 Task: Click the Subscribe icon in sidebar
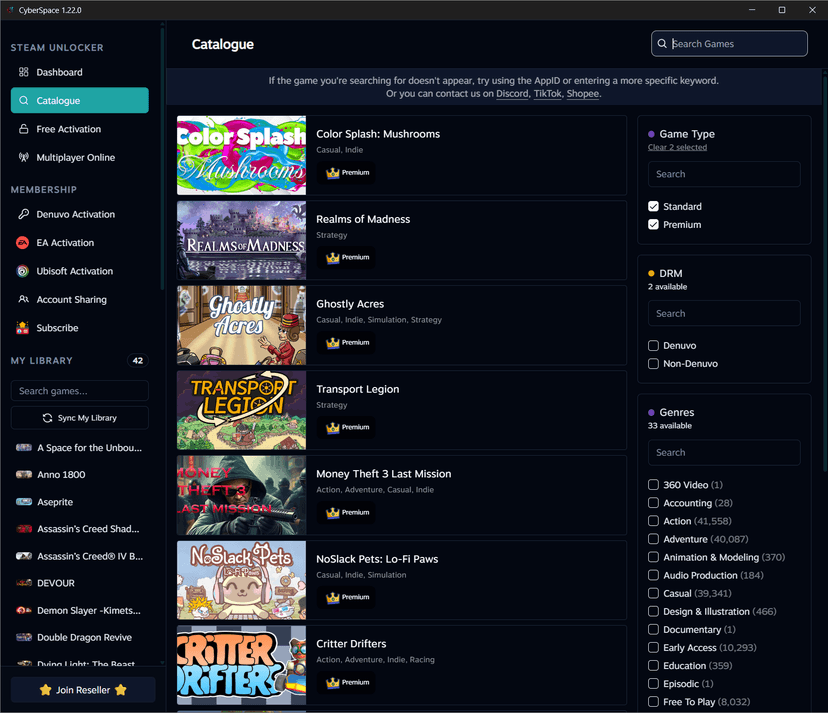click(24, 328)
